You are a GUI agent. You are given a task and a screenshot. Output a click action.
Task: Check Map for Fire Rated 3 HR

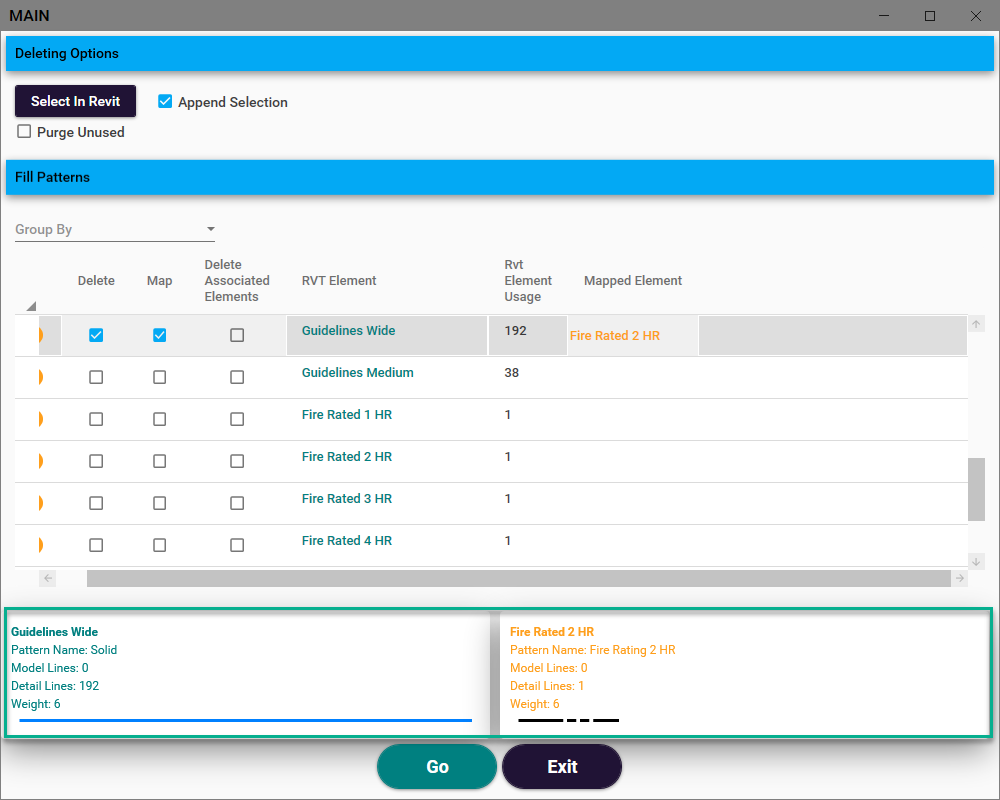159,503
